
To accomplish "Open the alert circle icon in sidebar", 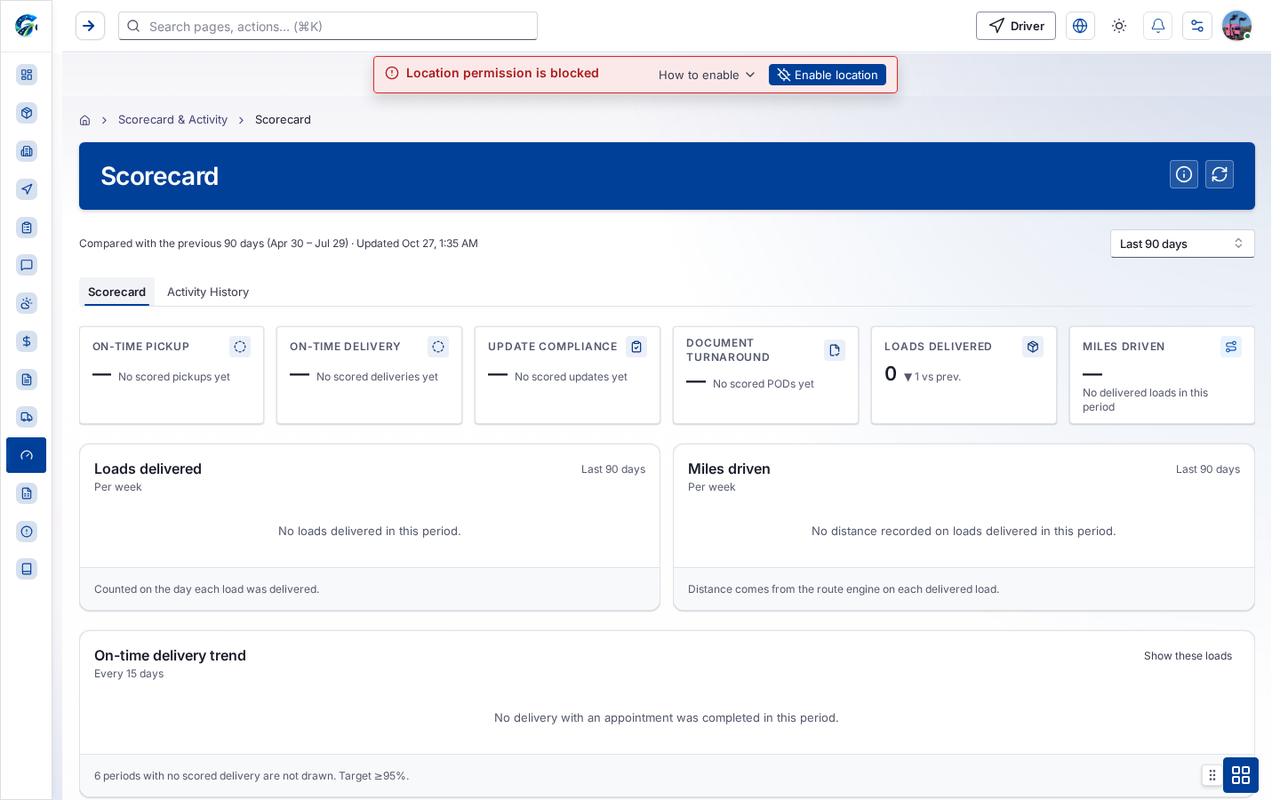I will click(27, 531).
